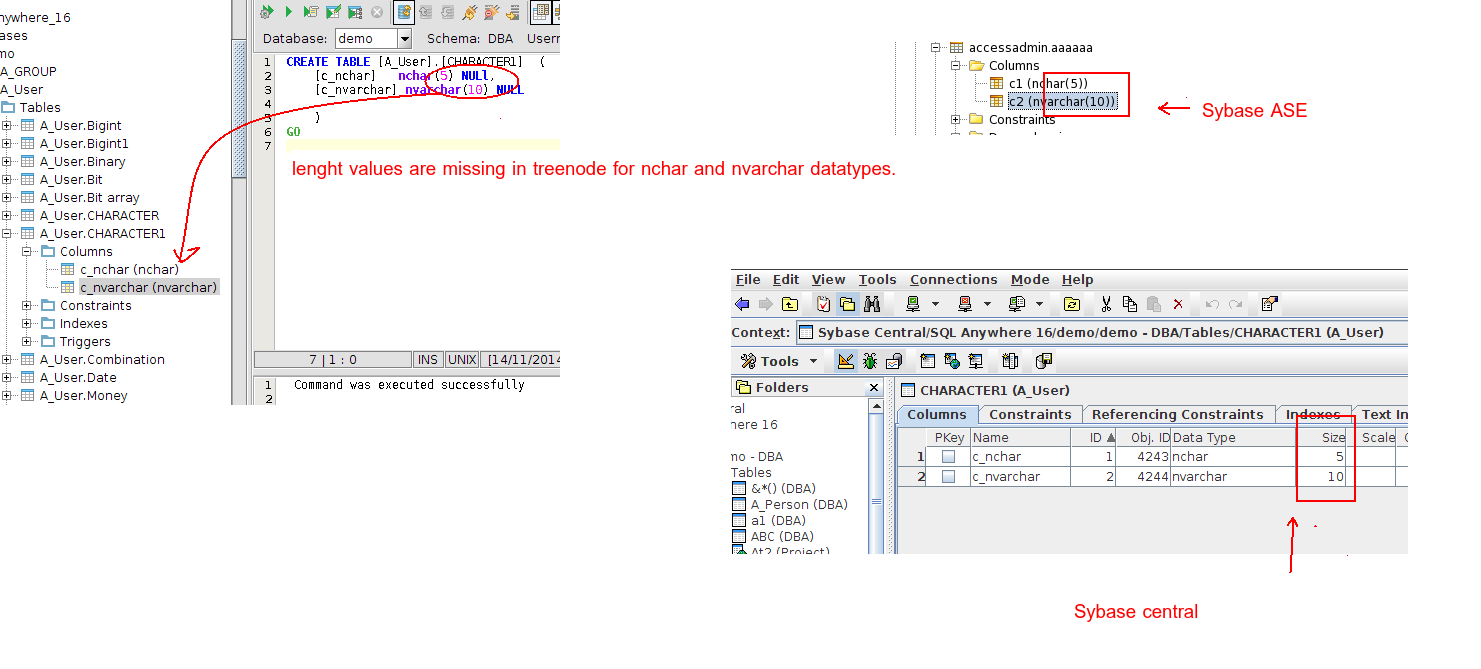Expand the Indexes node in the tree
The height and width of the screenshot is (669, 1481).
[27, 324]
